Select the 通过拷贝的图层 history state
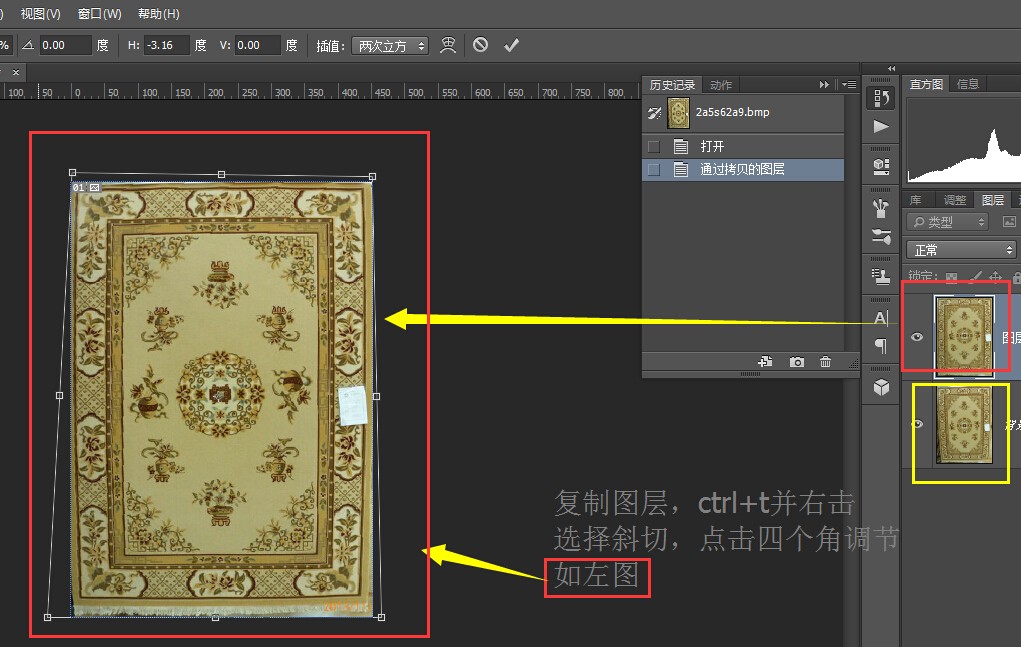The image size is (1021, 647). pyautogui.click(x=741, y=170)
